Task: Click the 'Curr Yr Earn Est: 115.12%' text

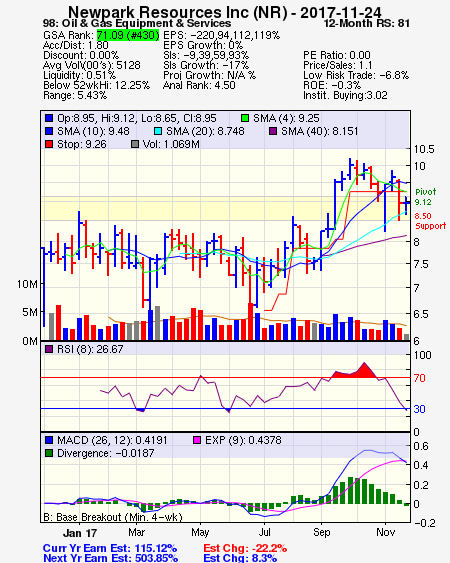Action: click(110, 549)
